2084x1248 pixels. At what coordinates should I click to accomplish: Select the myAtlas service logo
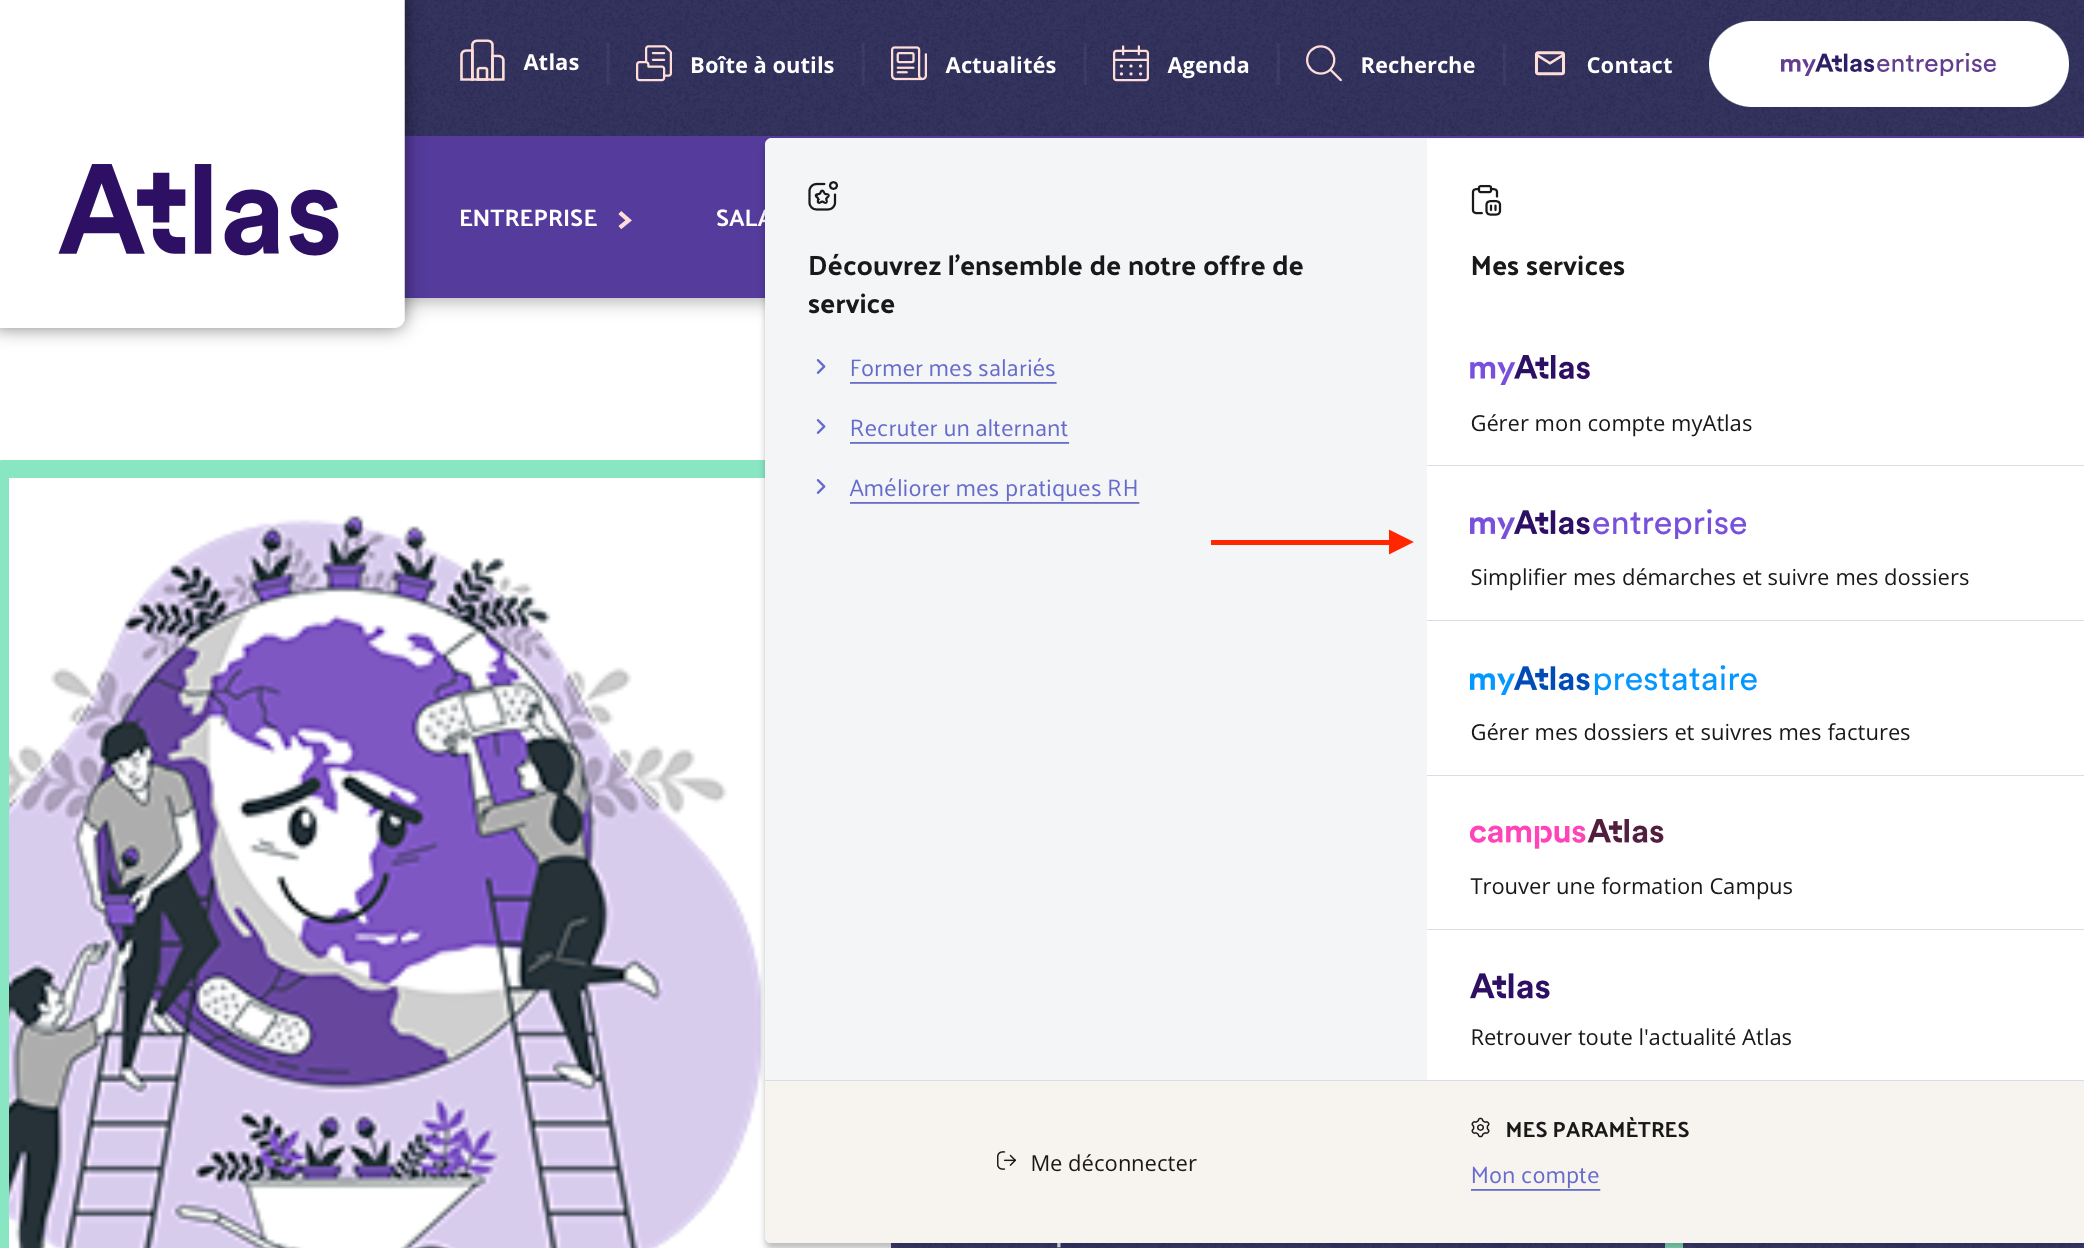coord(1529,368)
